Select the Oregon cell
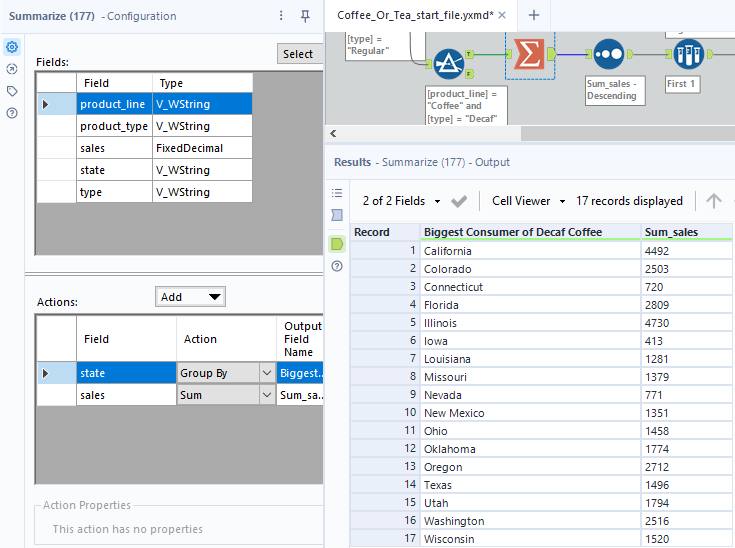735x548 pixels. click(x=530, y=467)
